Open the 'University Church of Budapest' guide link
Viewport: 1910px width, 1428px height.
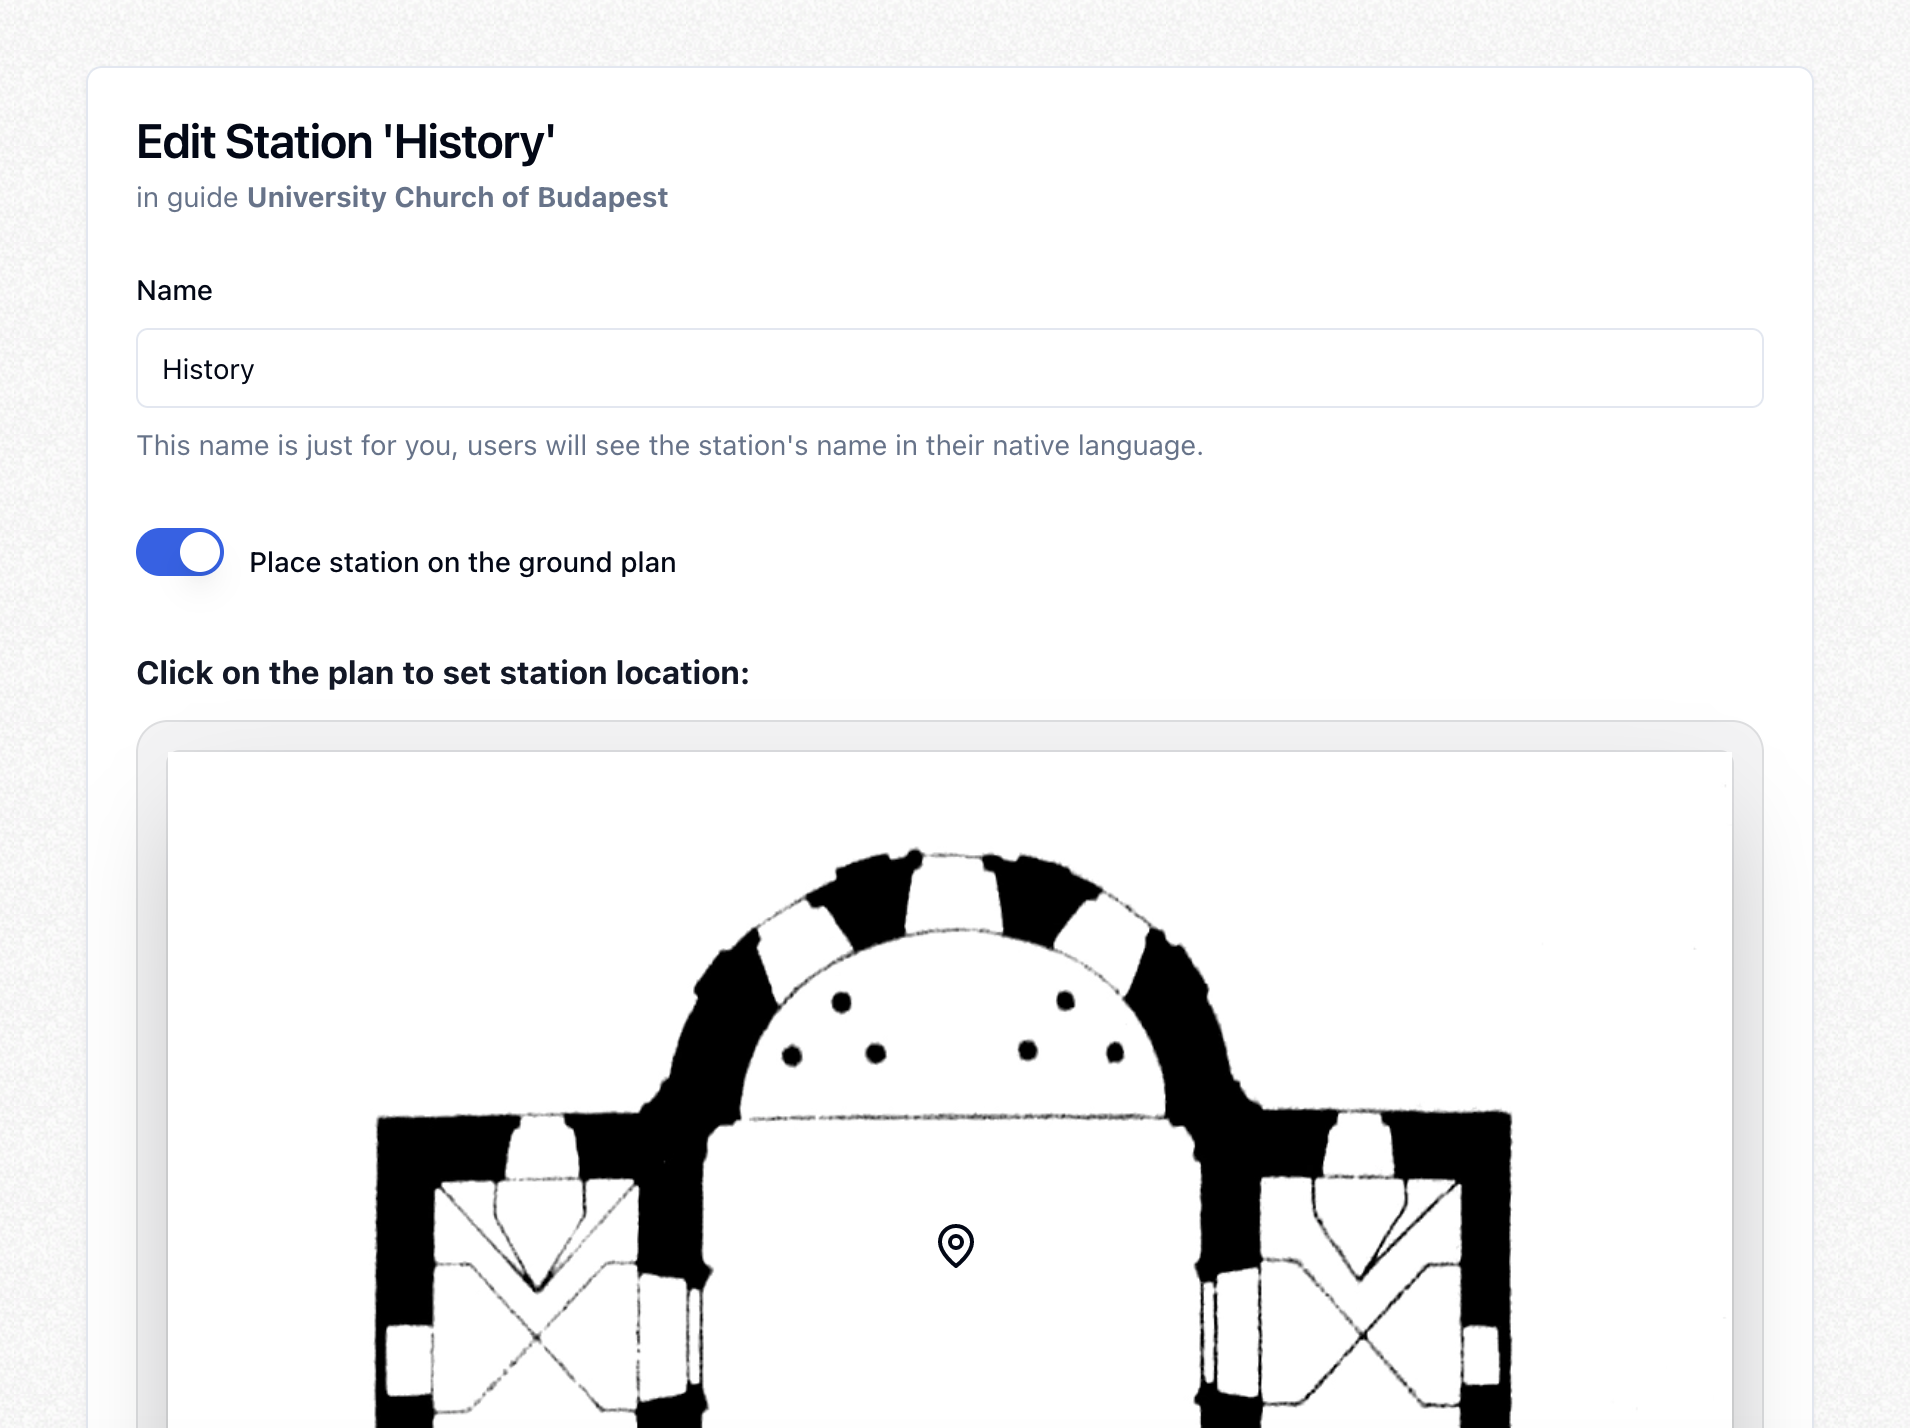pyautogui.click(x=457, y=197)
